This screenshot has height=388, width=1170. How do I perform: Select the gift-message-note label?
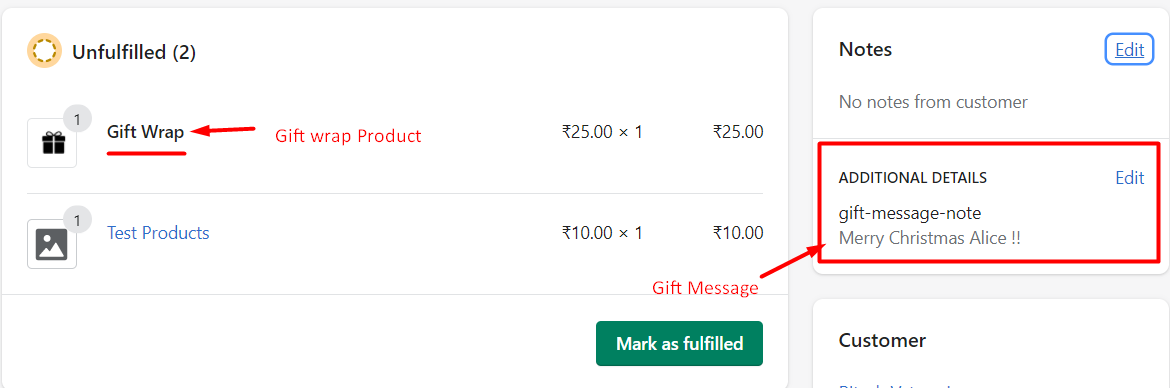pyautogui.click(x=910, y=213)
